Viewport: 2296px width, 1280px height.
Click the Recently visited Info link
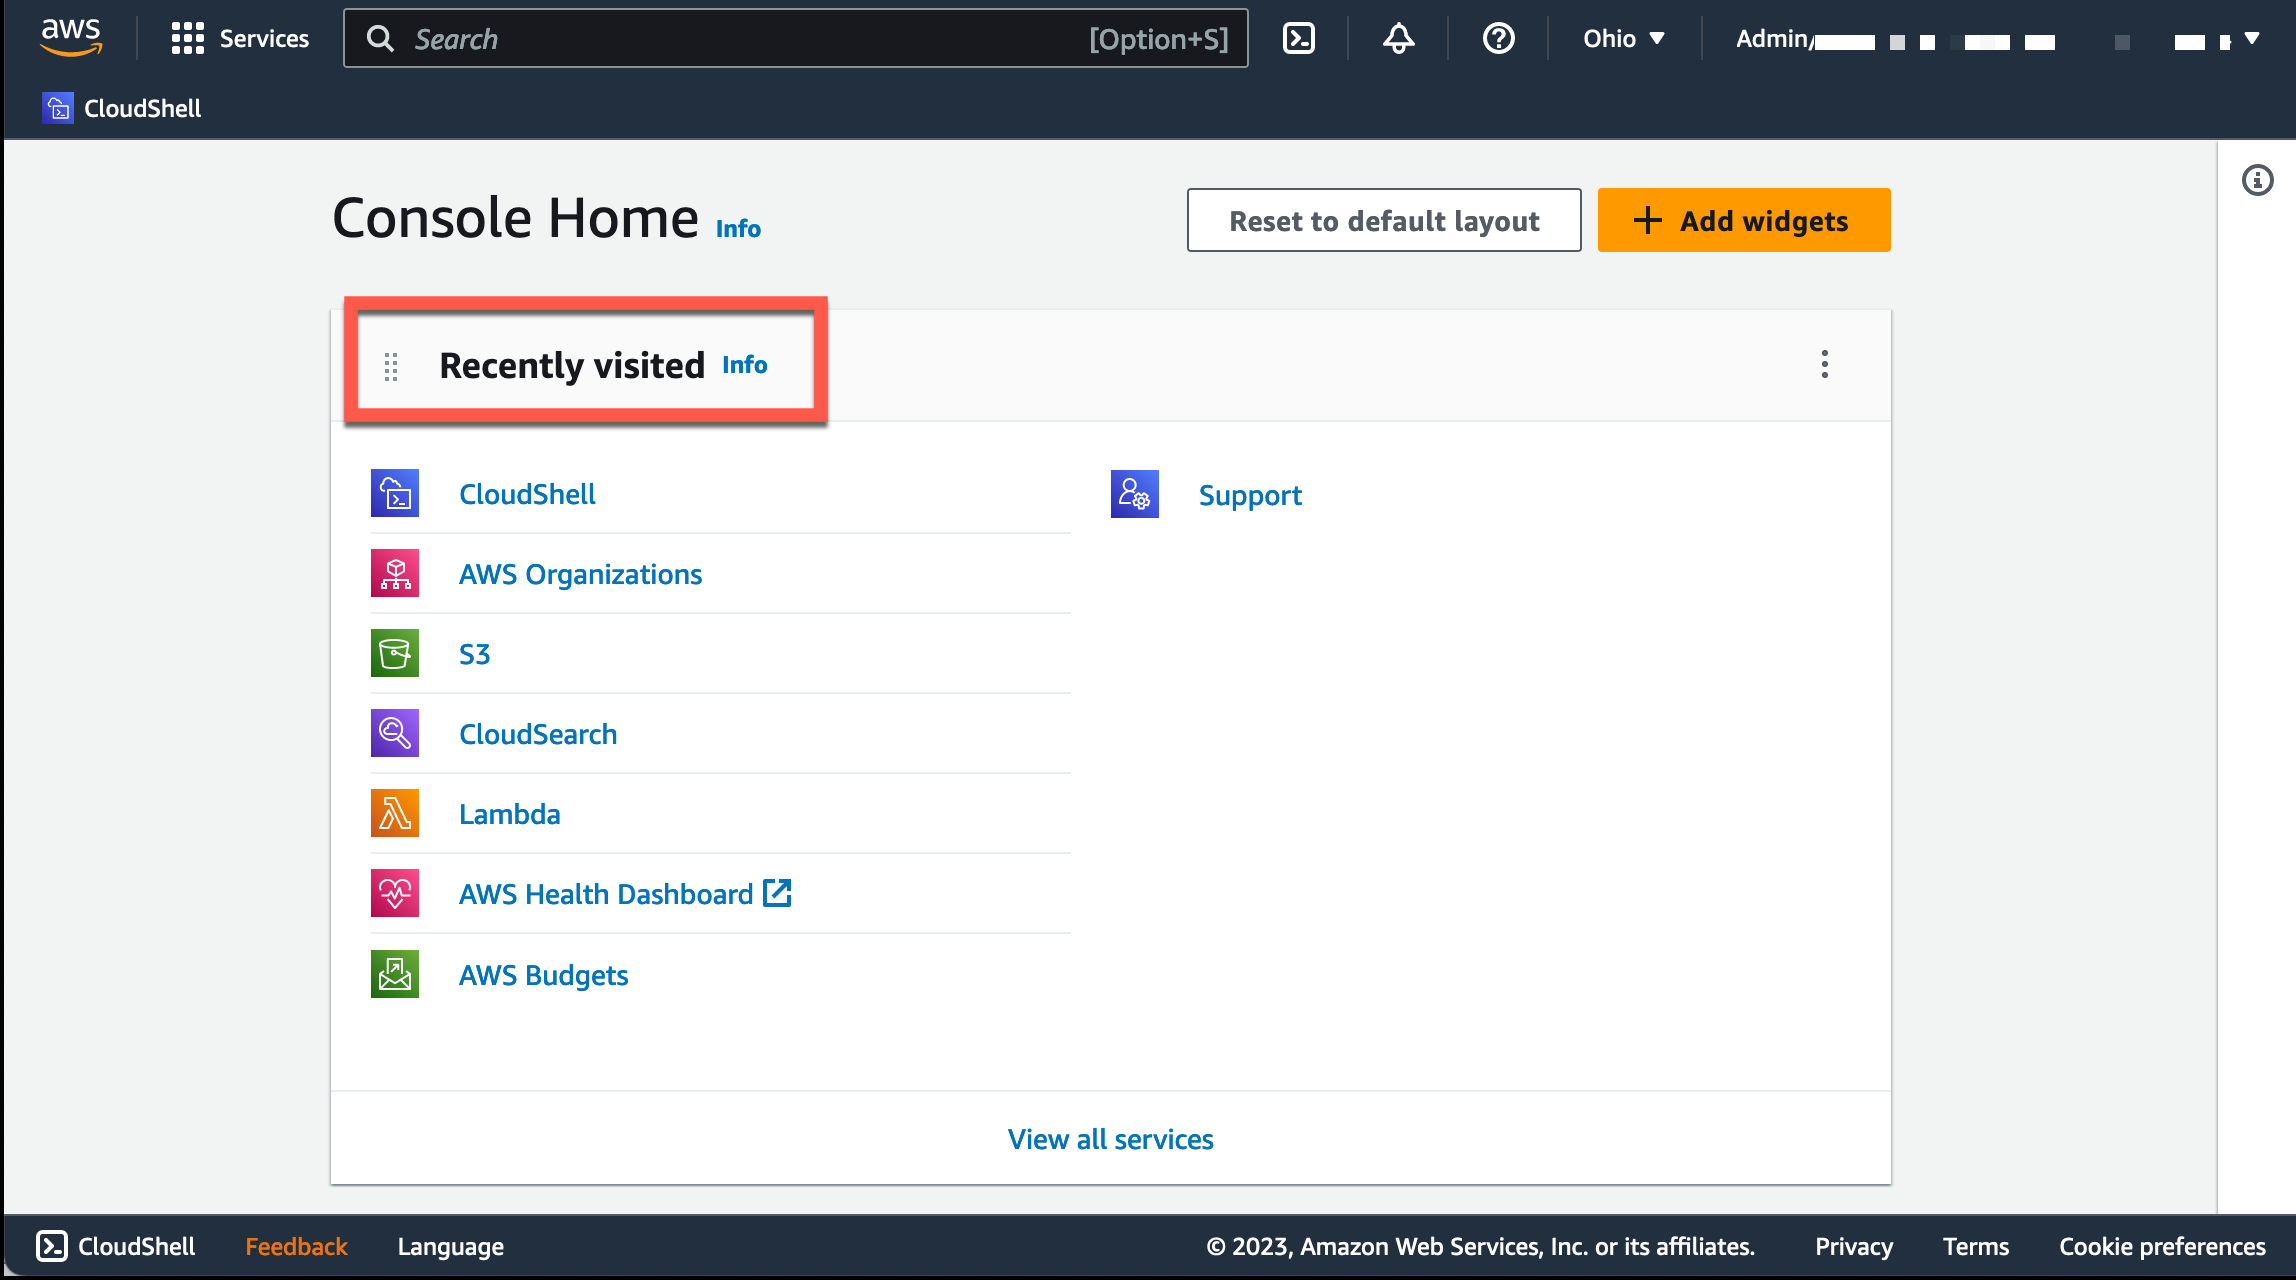[742, 364]
